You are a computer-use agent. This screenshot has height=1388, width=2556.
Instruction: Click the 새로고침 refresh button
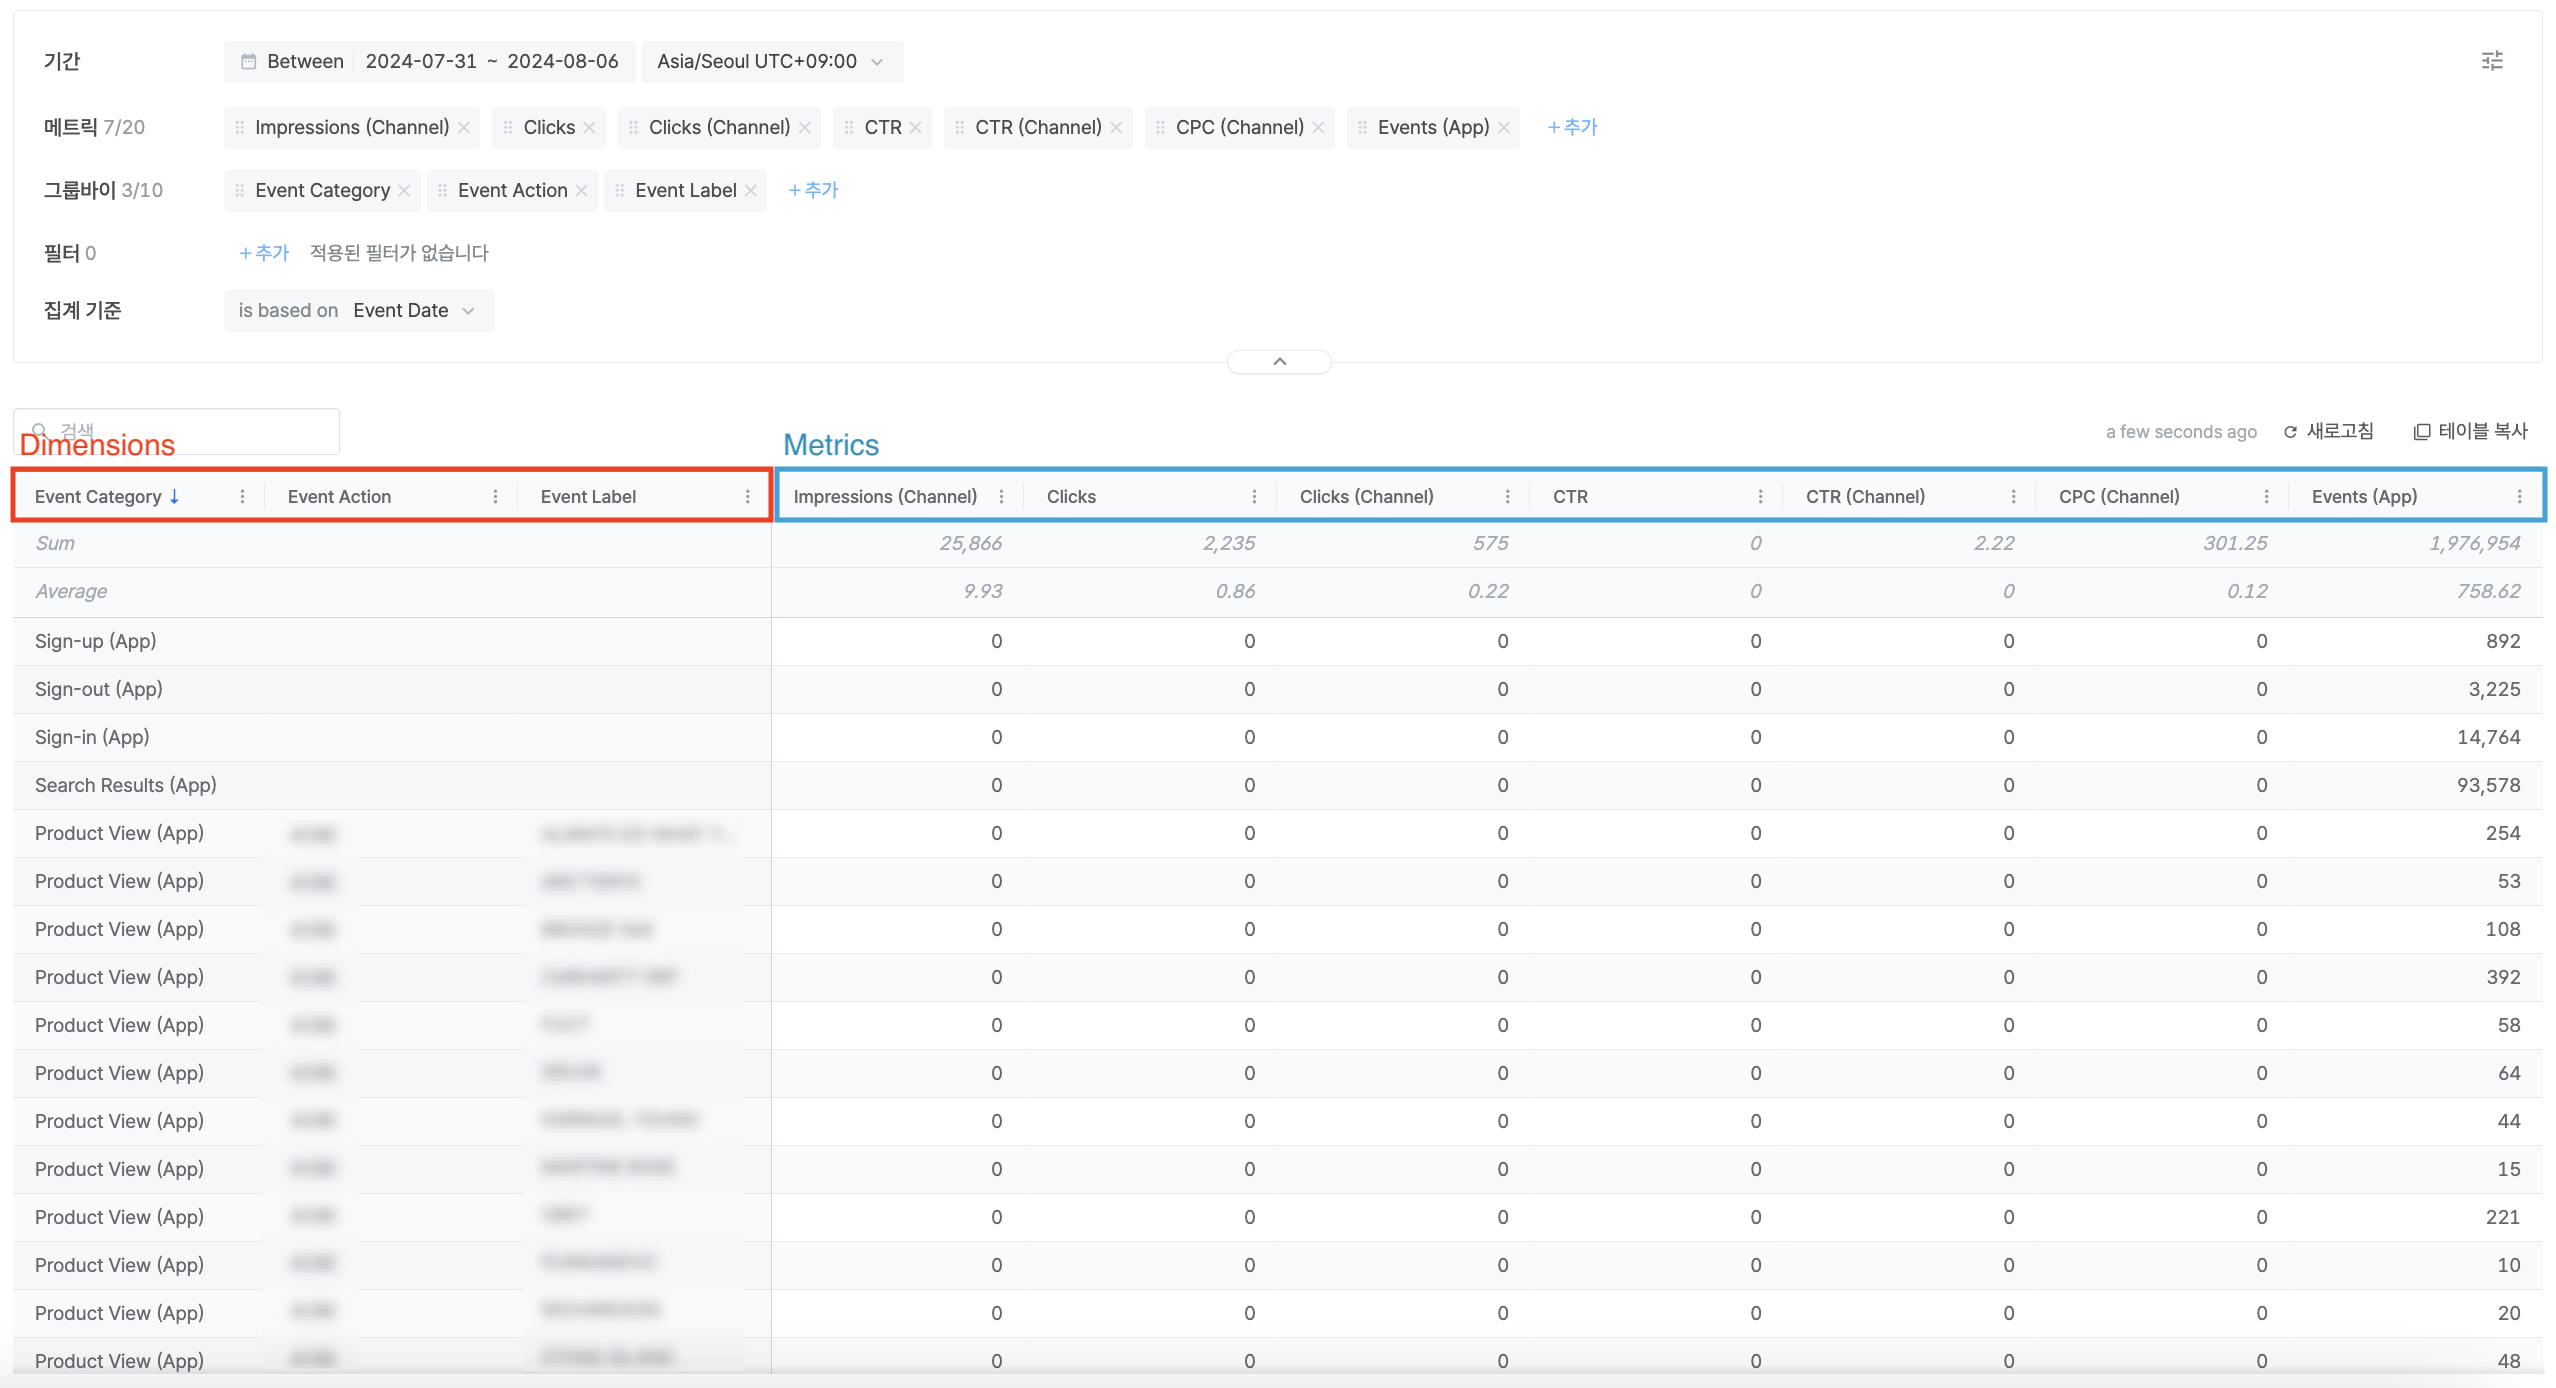(x=2328, y=432)
